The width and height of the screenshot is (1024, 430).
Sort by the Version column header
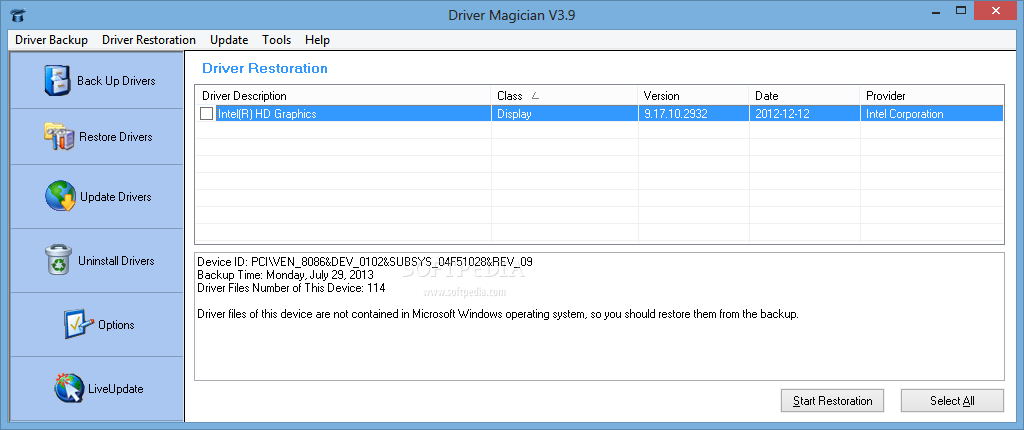[x=694, y=95]
